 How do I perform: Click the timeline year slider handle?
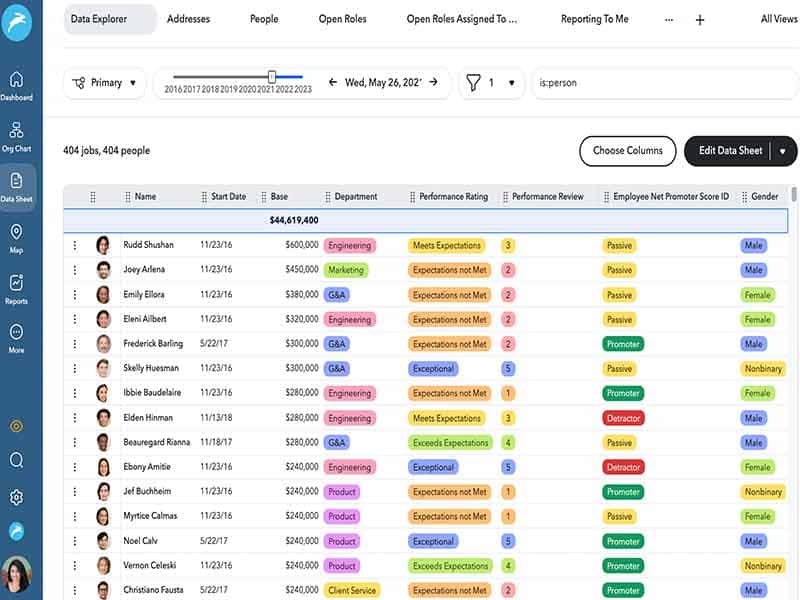pos(271,76)
